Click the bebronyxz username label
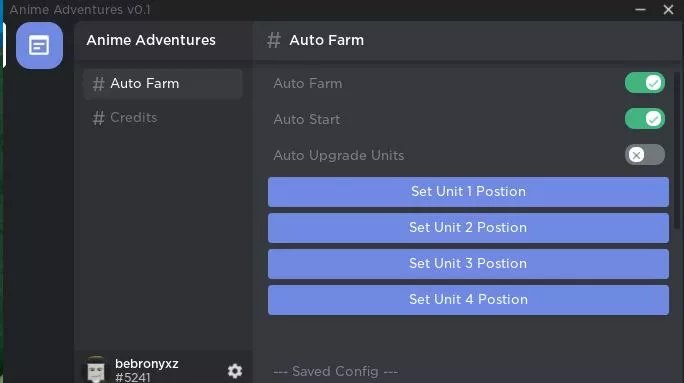The height and width of the screenshot is (383, 684). click(x=147, y=364)
